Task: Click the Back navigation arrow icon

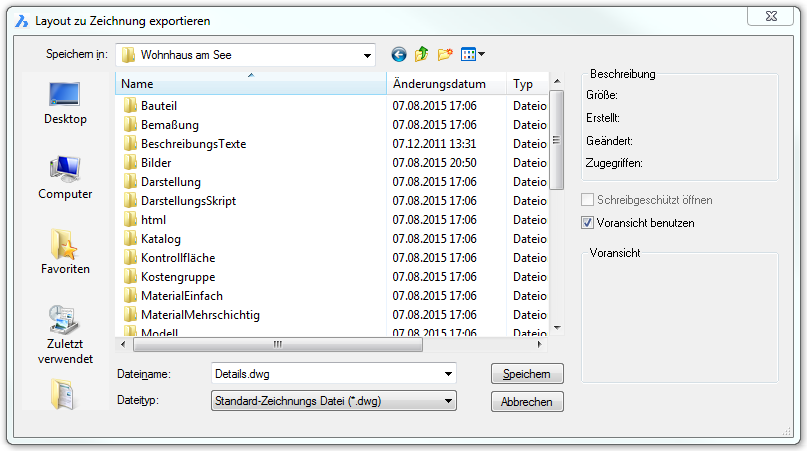Action: click(x=399, y=55)
